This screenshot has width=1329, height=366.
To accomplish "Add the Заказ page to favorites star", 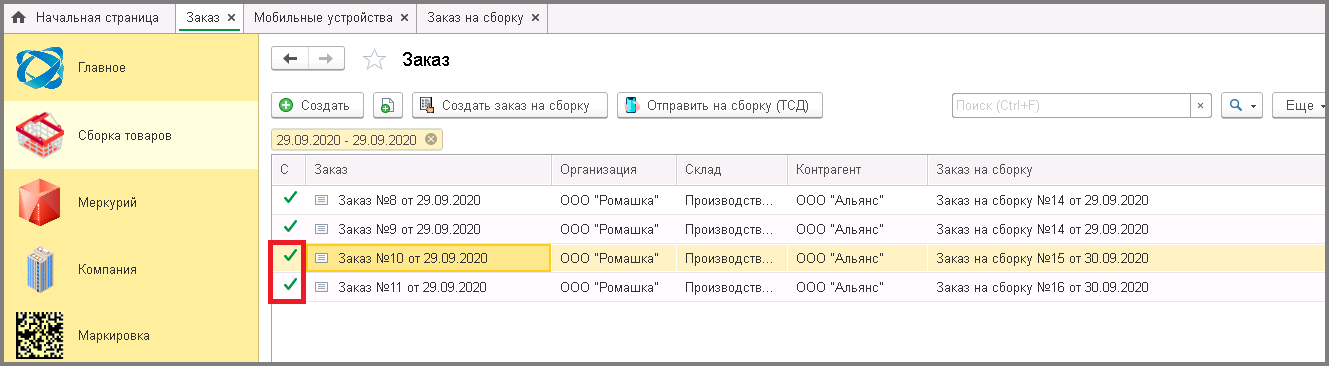I will click(x=374, y=60).
